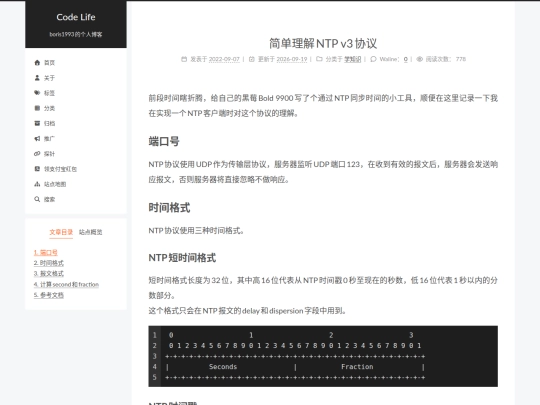
Task: Click the NTP 短时间格式 subheading
Action: pos(182,258)
